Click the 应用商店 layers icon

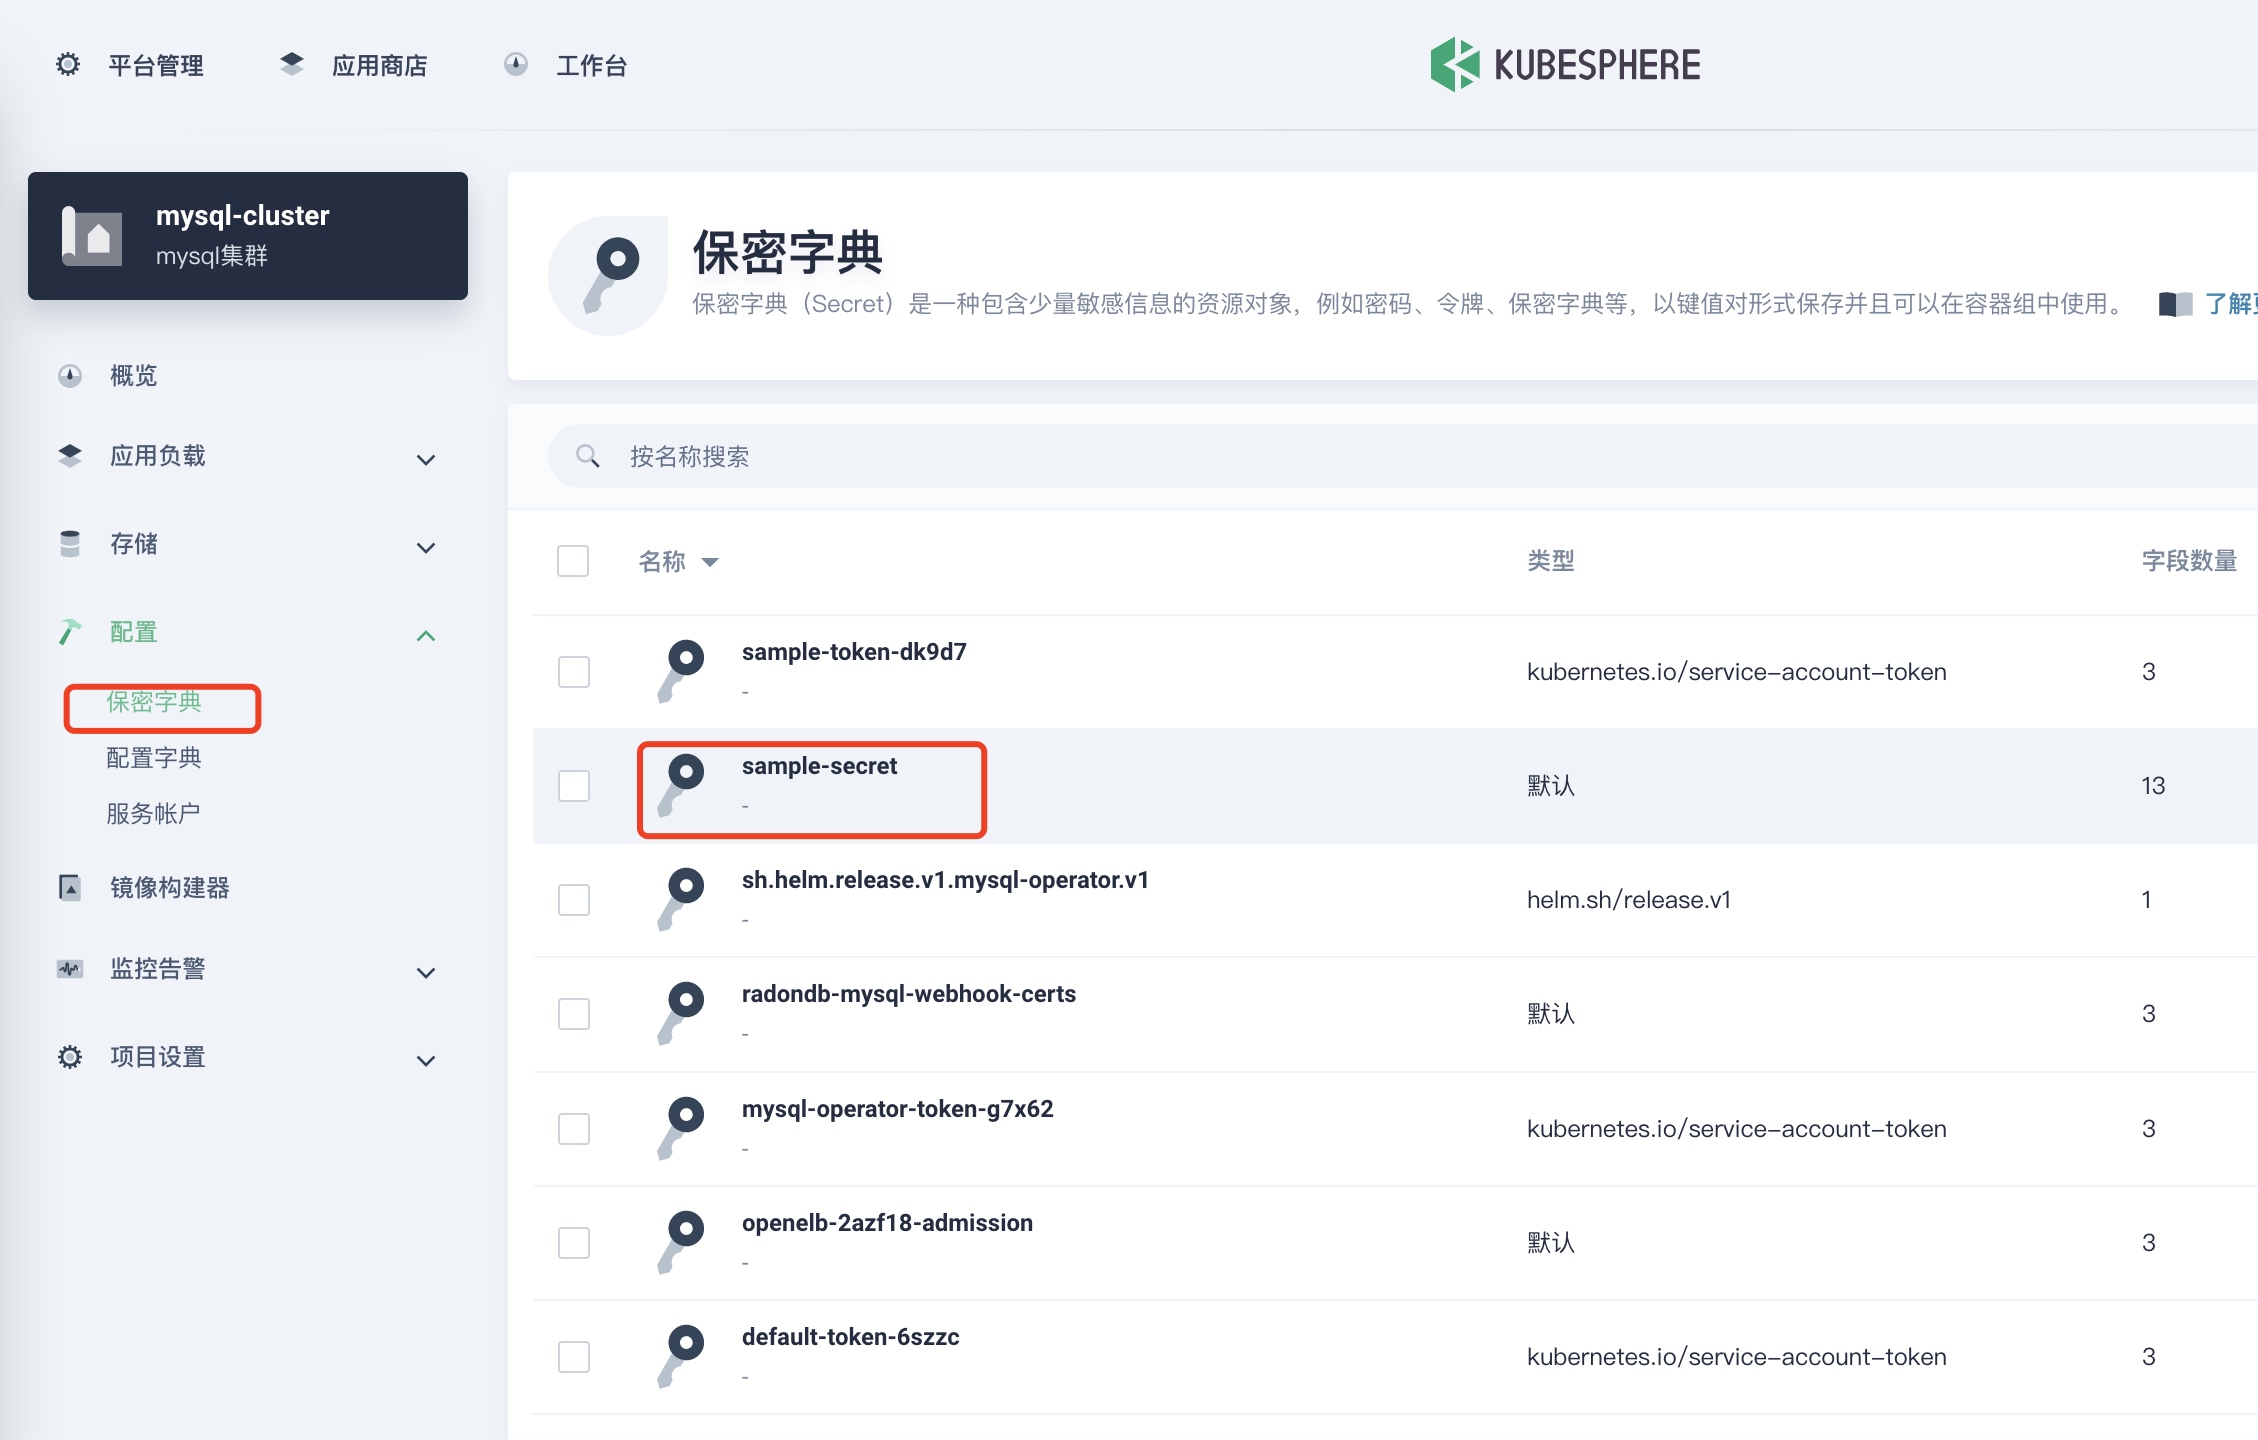coord(291,64)
